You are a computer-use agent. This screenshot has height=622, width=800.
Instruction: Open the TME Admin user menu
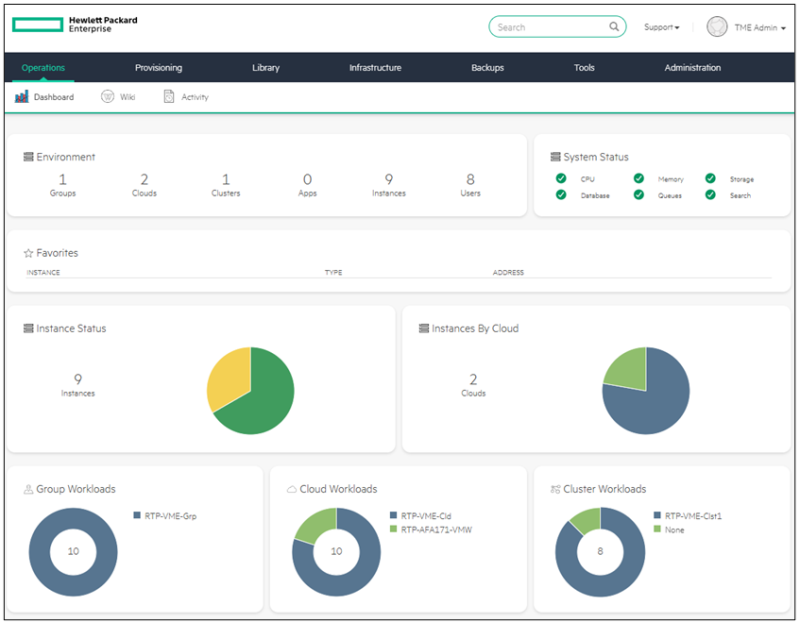click(x=752, y=27)
